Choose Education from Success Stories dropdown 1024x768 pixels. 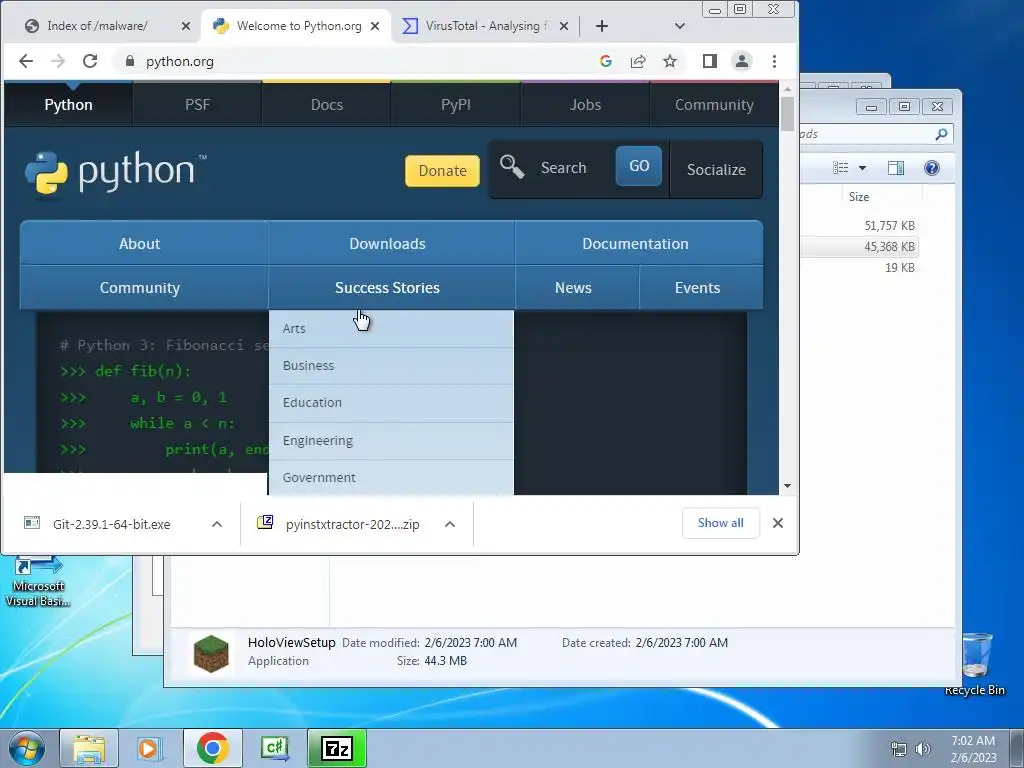[391, 403]
